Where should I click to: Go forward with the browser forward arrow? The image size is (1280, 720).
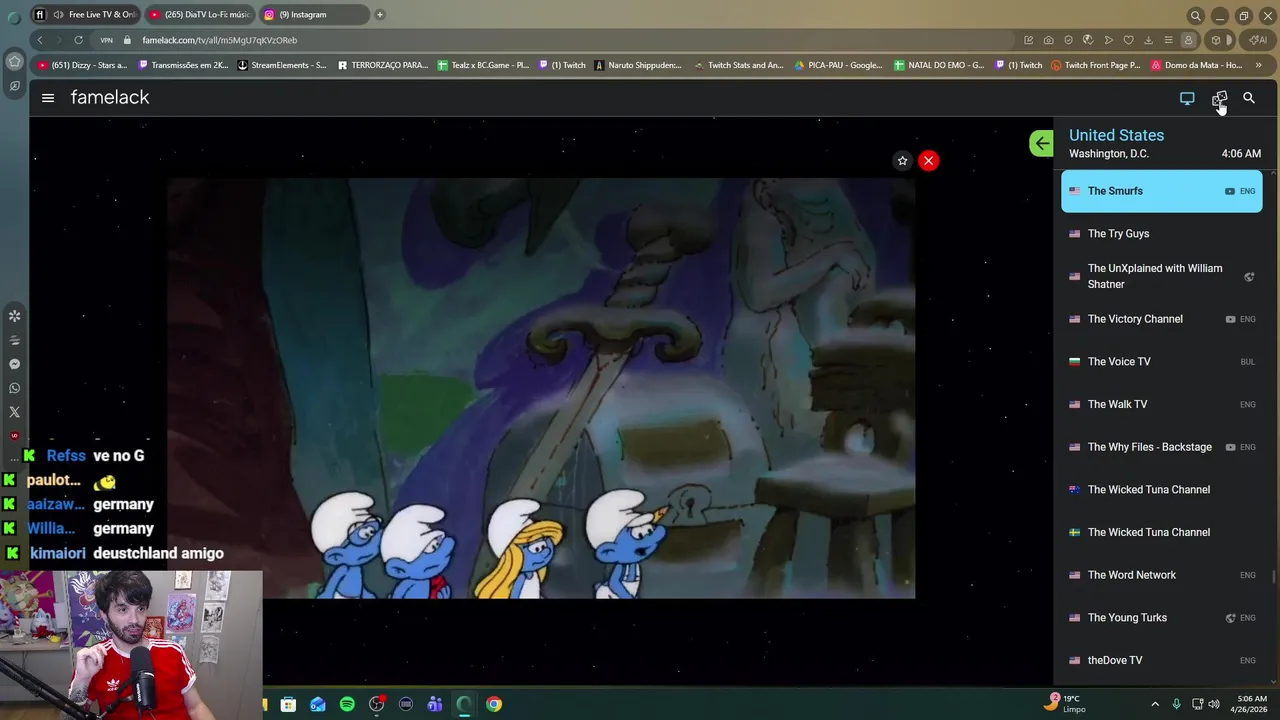59,40
